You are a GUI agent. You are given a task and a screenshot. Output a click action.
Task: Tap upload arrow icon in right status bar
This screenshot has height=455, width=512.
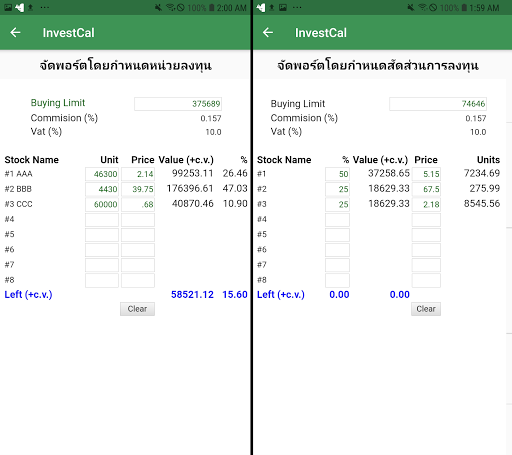tap(272, 7)
